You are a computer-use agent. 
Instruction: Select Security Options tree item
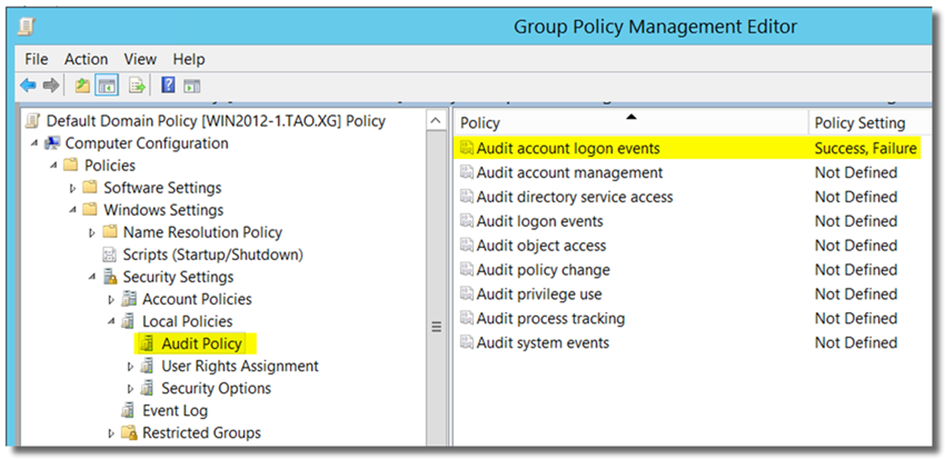pos(215,388)
